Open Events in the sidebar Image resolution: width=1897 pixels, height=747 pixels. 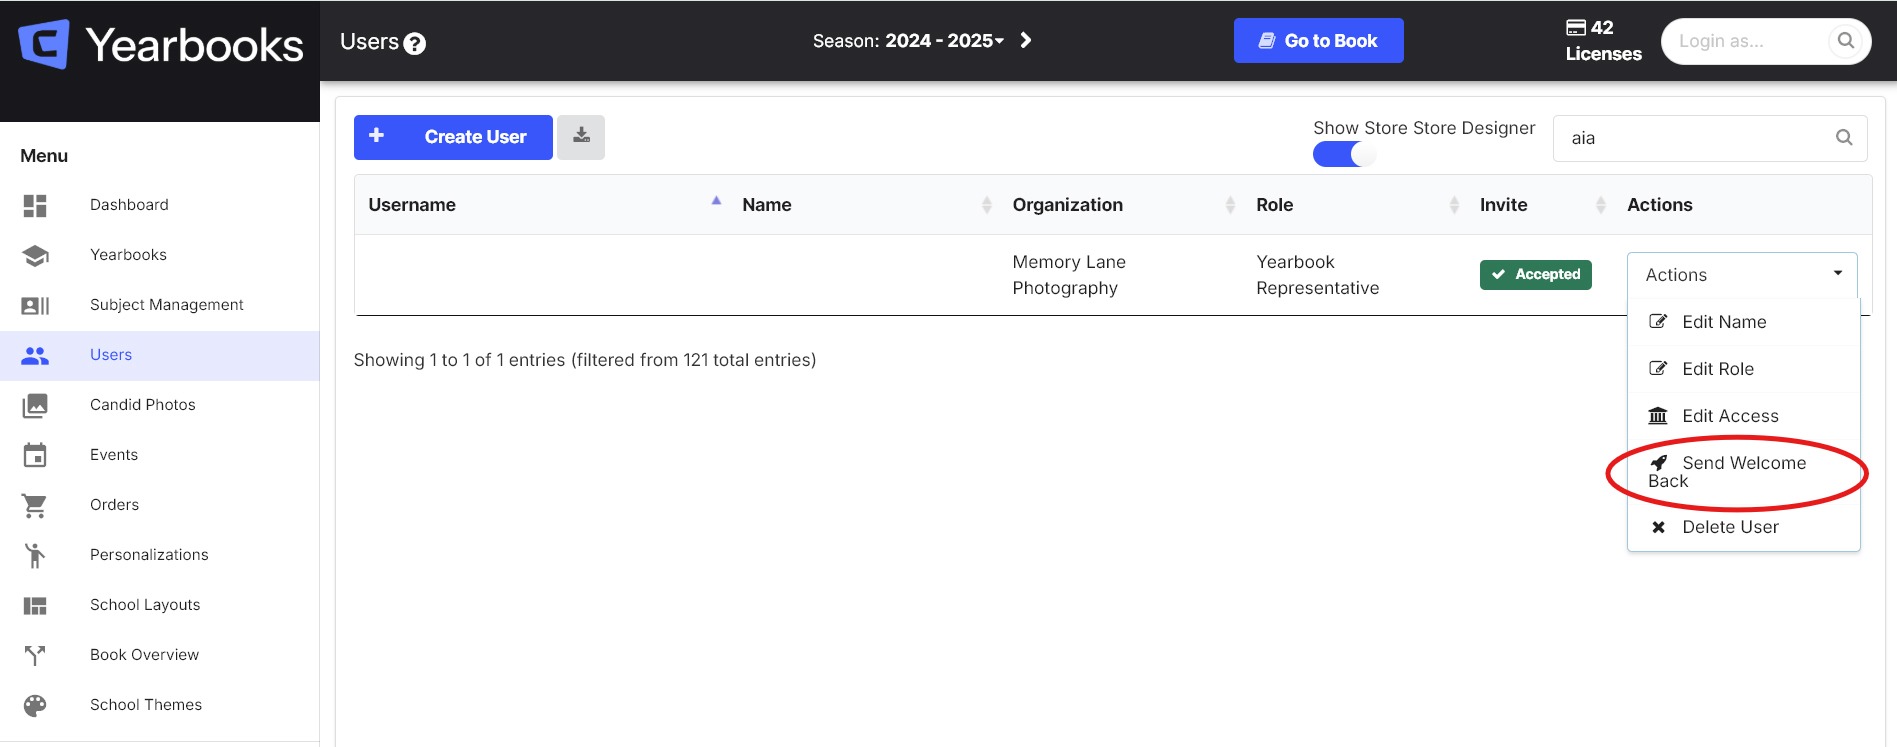160,455
